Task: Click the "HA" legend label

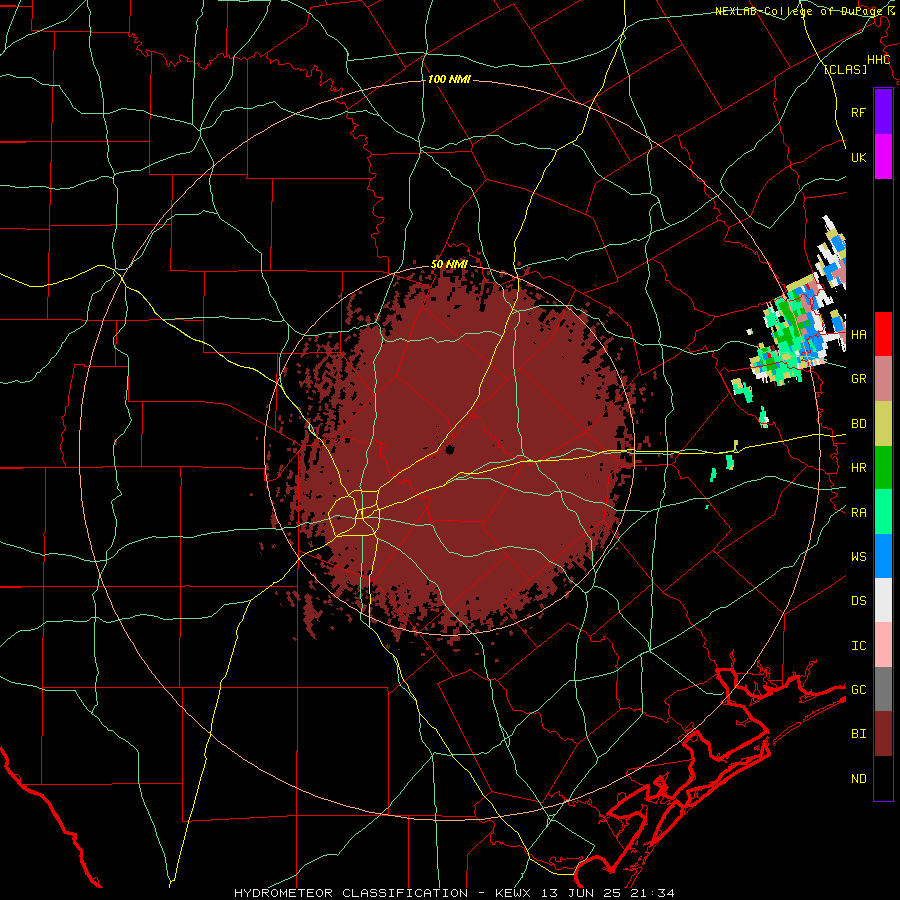Action: coord(858,334)
